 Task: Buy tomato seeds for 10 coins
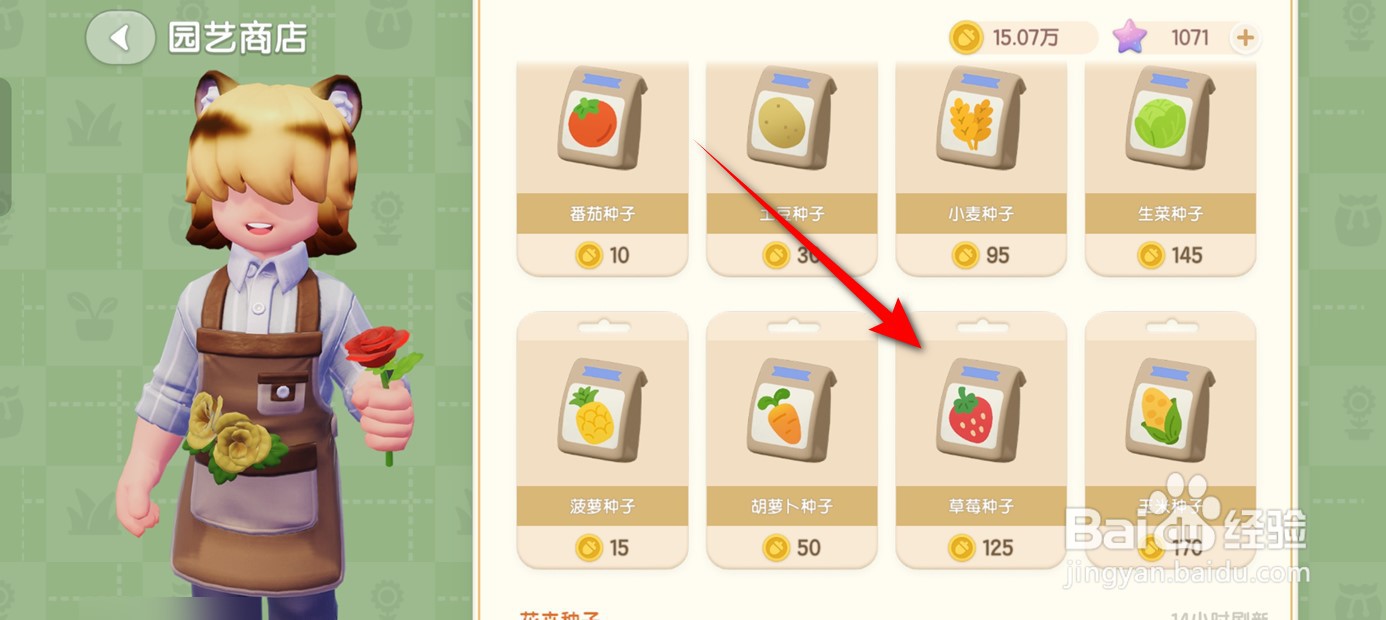tap(602, 255)
